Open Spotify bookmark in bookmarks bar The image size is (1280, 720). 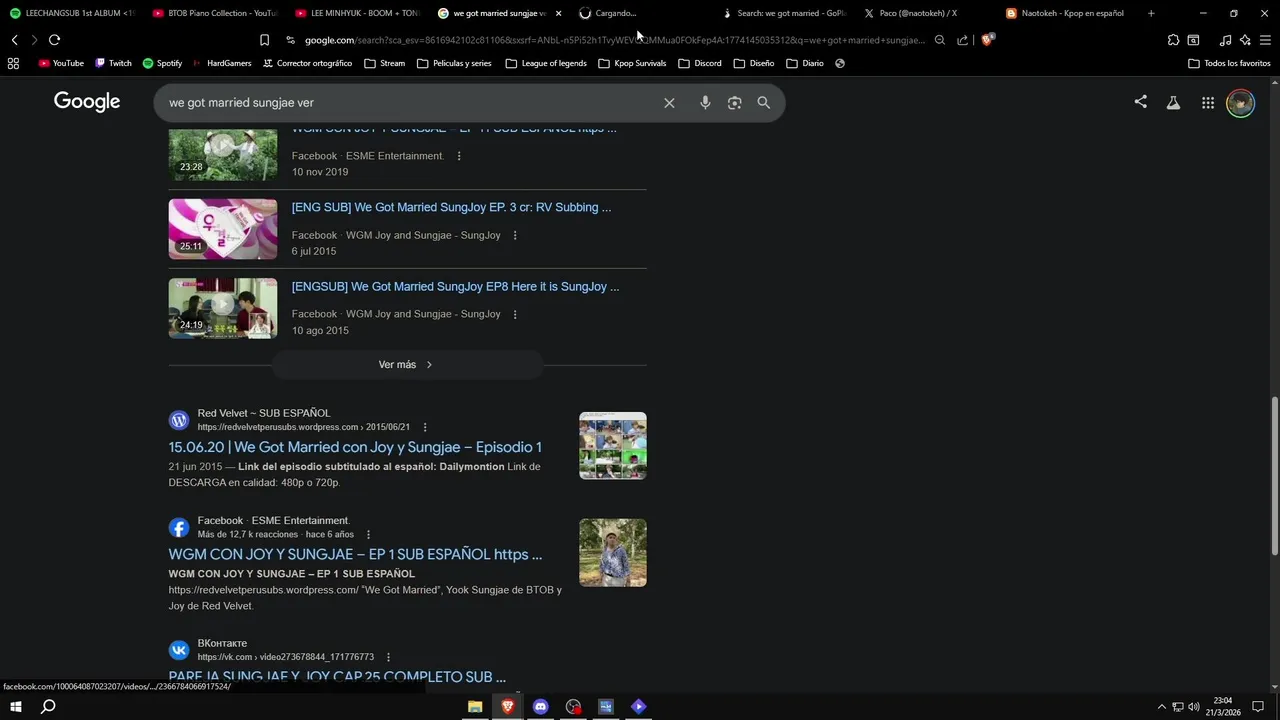(162, 63)
